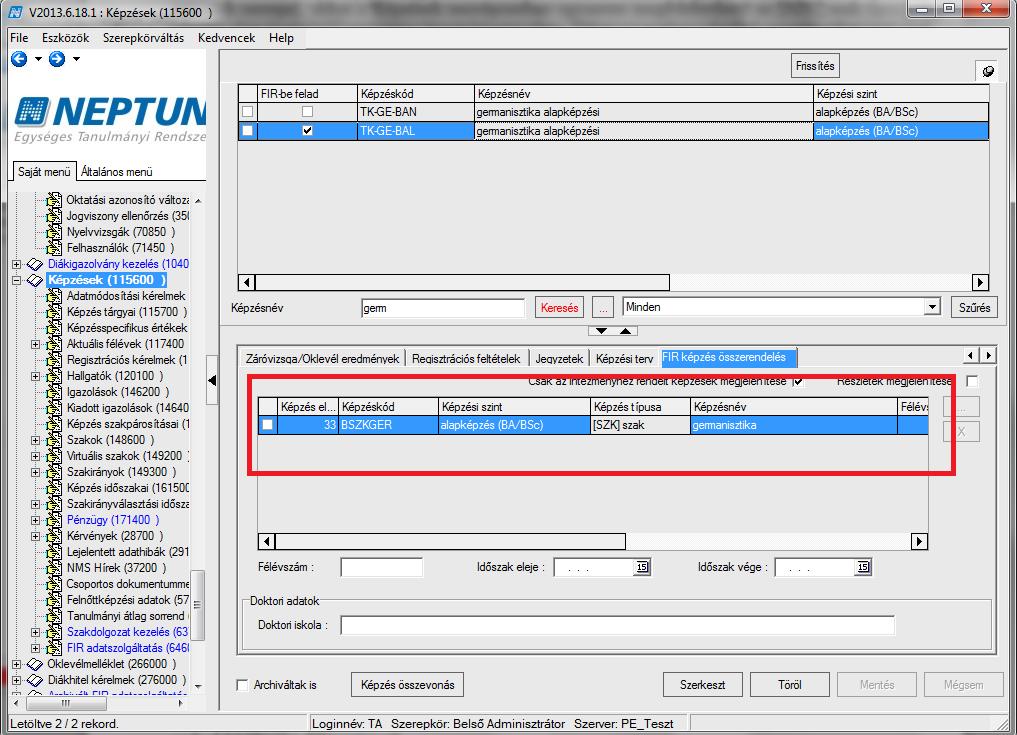
Task: Click the Frissítés button
Action: 815,66
